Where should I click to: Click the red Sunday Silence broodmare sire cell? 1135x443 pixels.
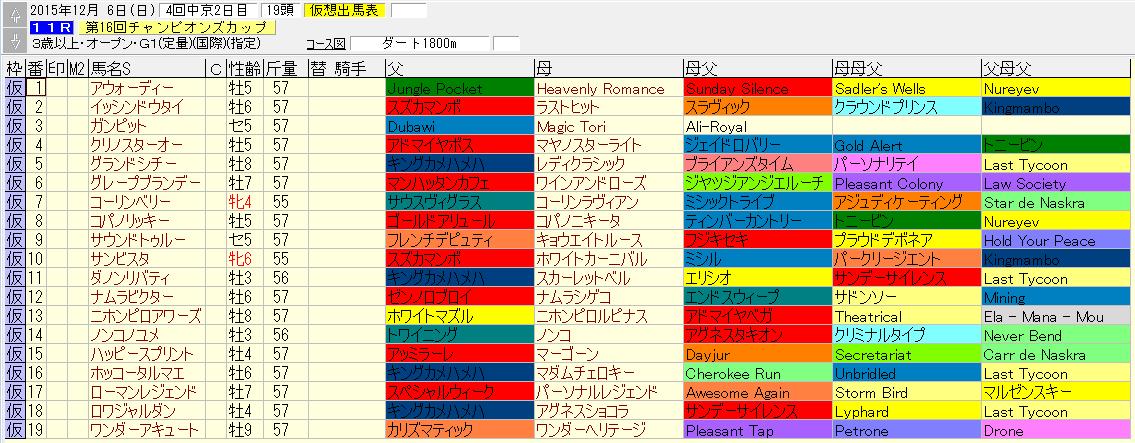point(757,88)
